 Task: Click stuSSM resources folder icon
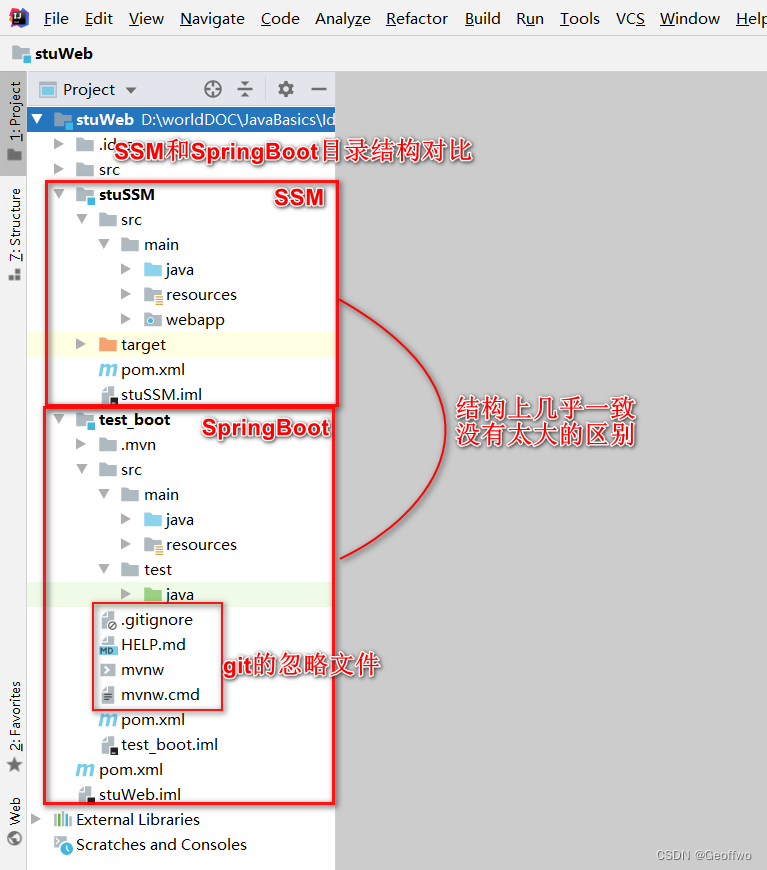153,295
